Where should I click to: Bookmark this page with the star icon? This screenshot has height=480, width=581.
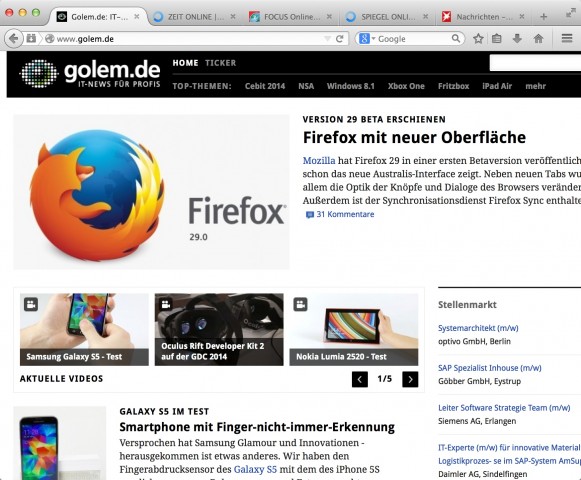click(478, 39)
